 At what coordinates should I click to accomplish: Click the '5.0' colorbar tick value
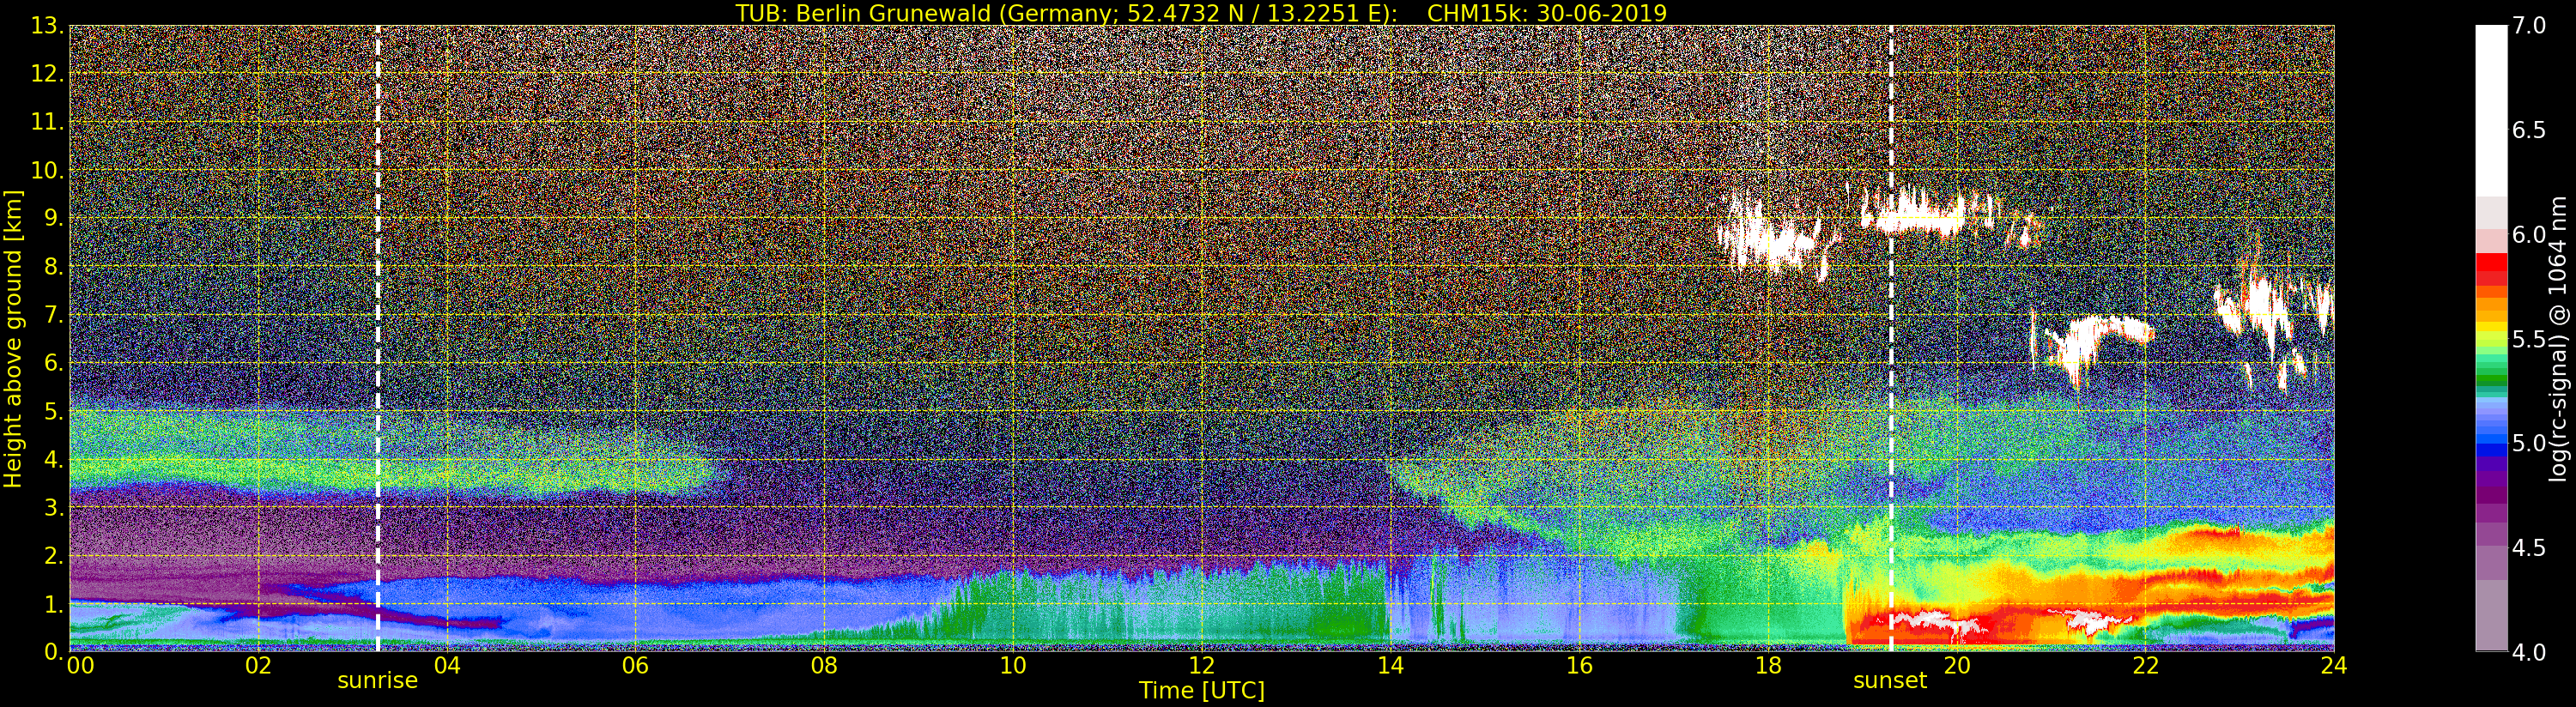coord(2529,443)
